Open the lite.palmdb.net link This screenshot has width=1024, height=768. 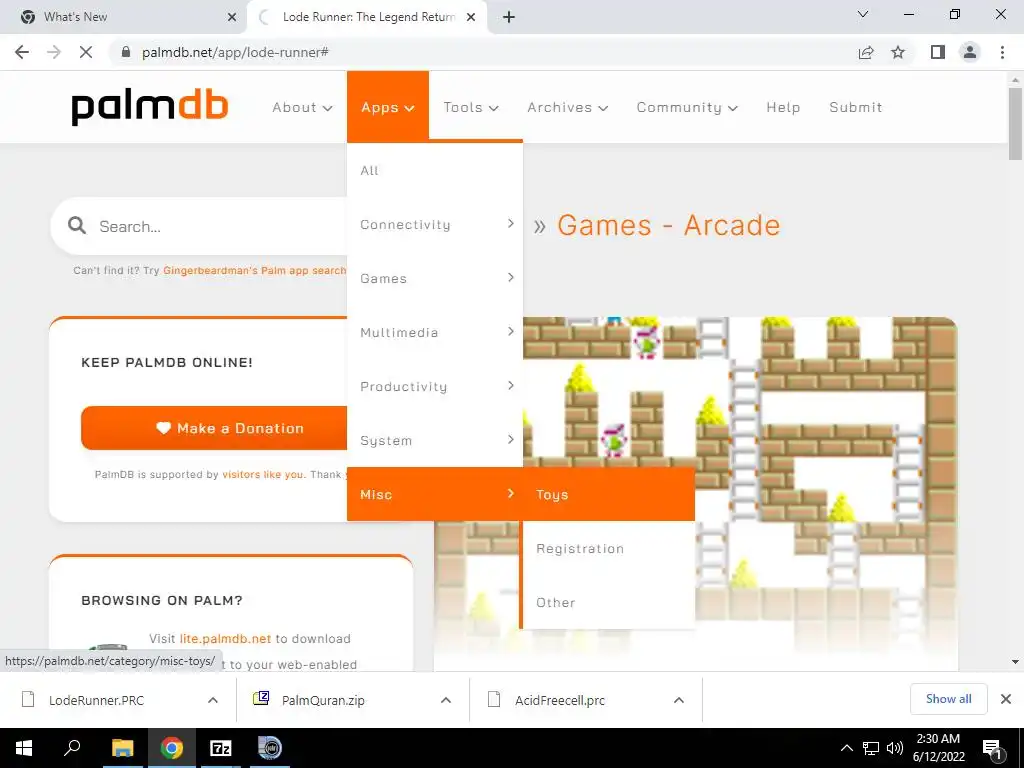[x=225, y=639]
